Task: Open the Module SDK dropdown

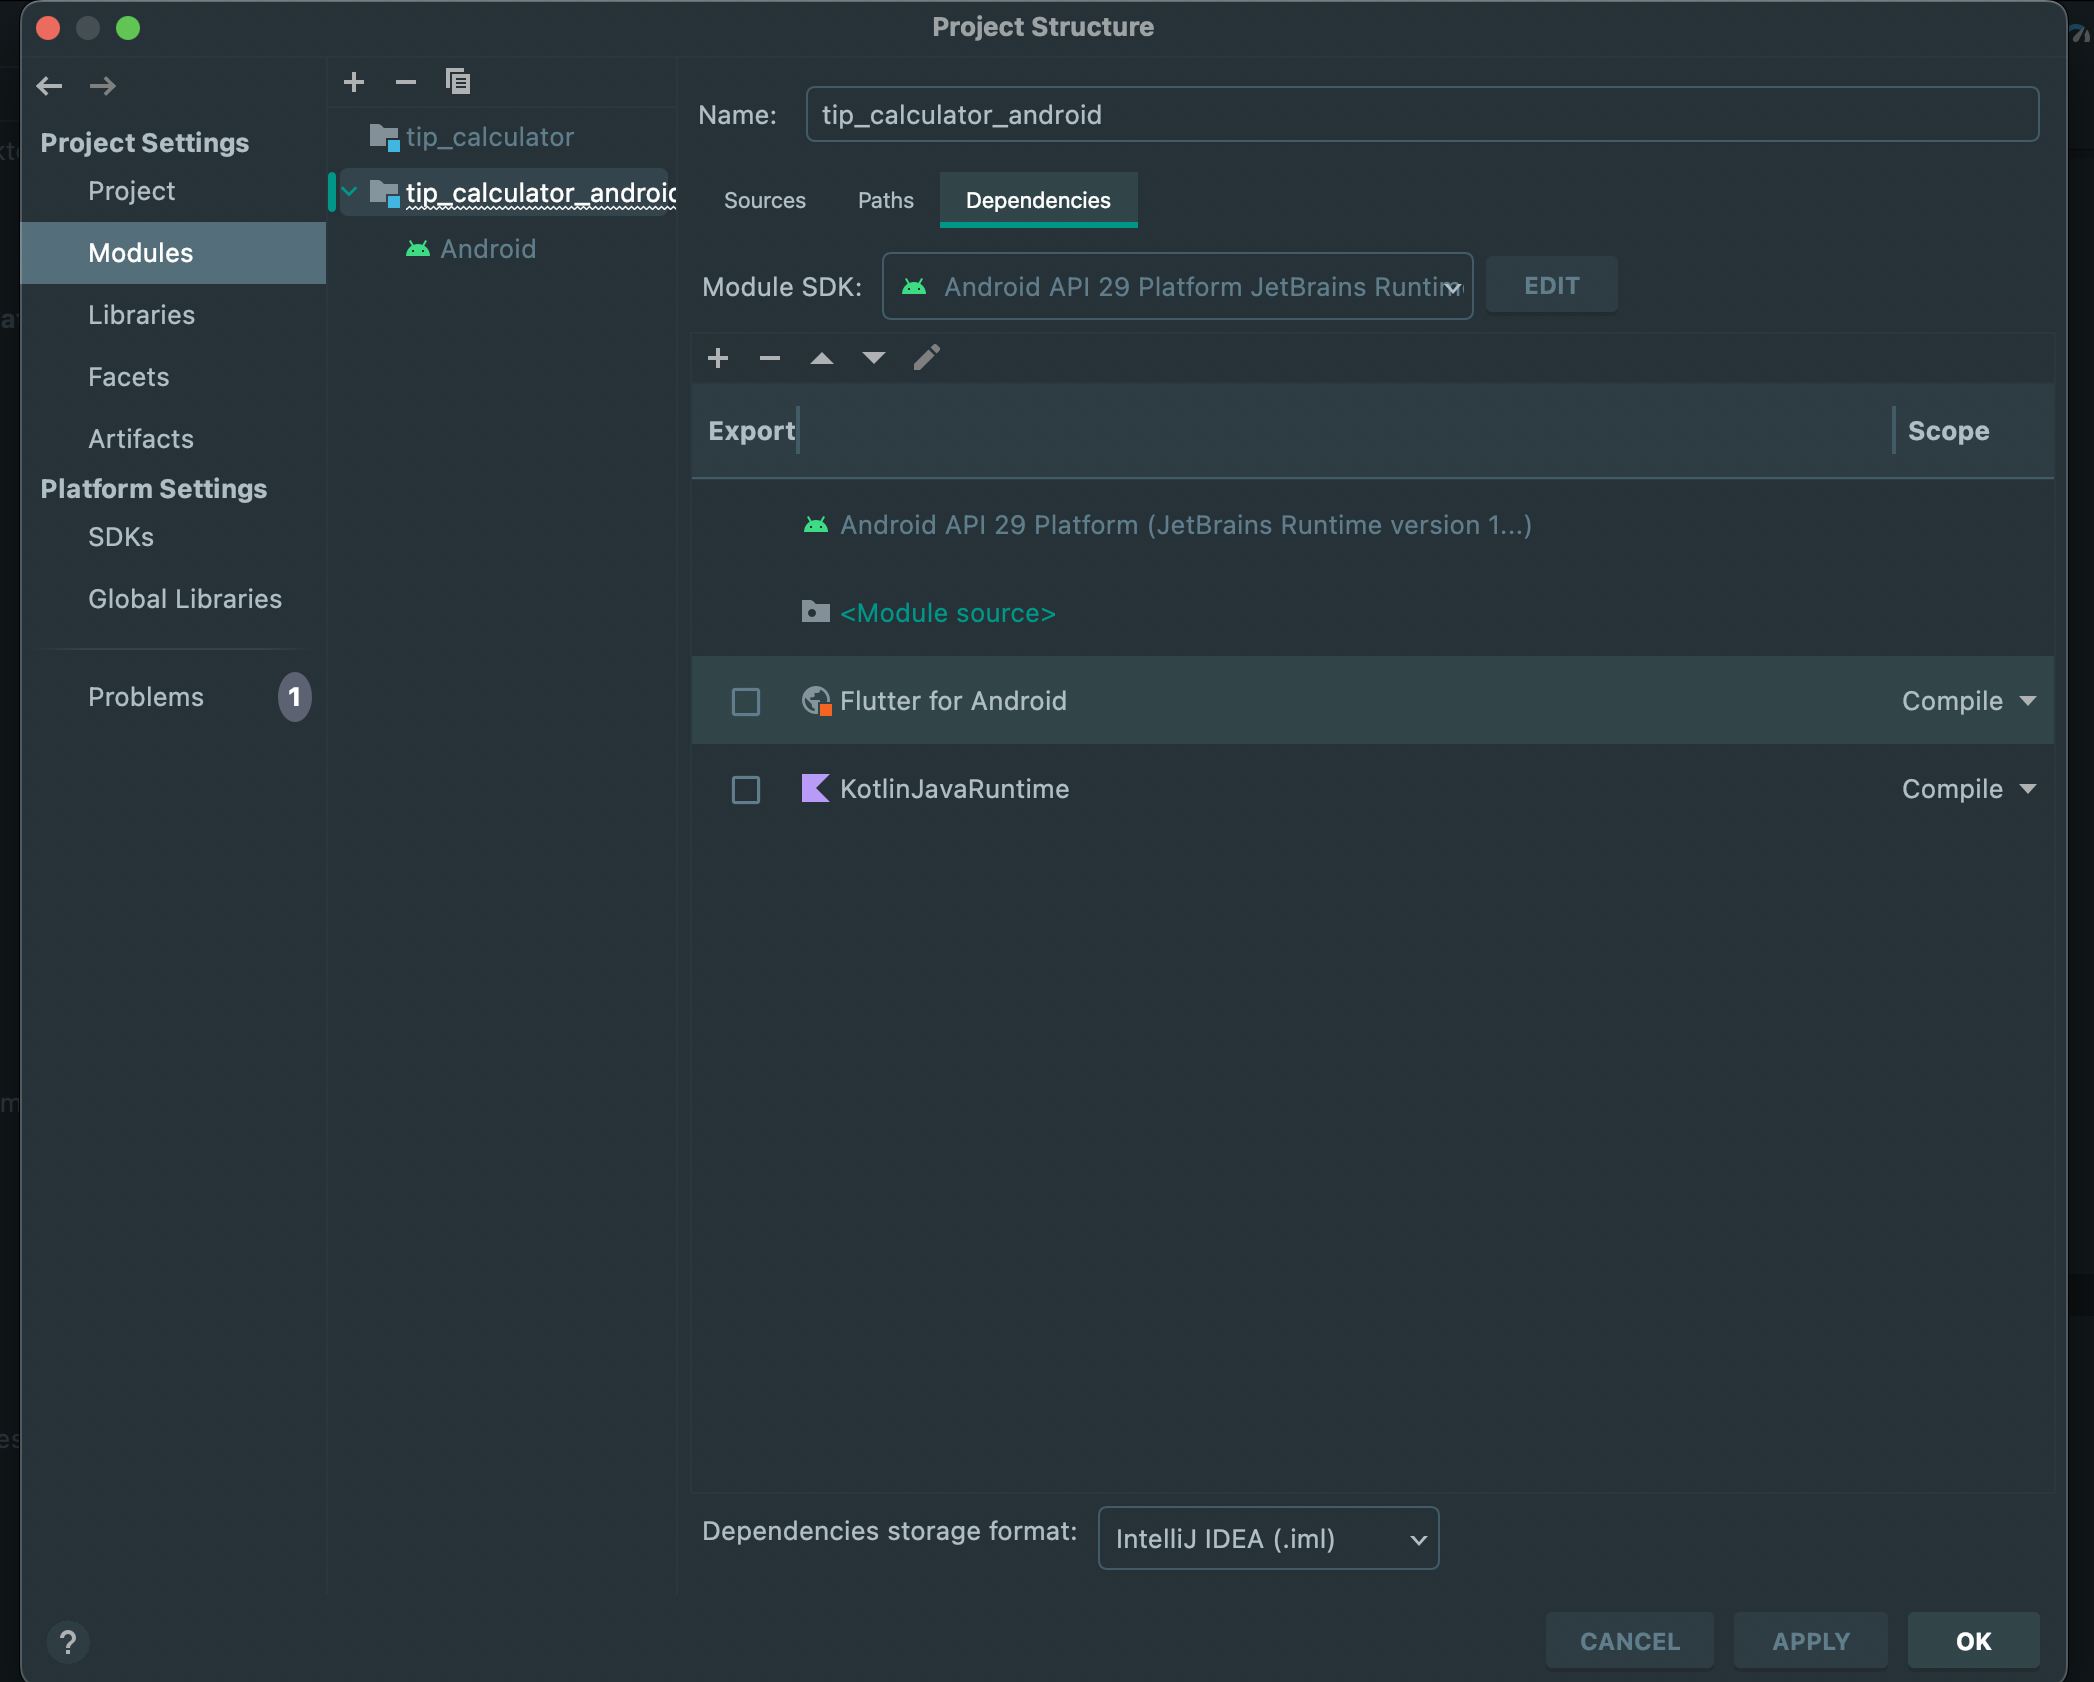Action: [1177, 287]
